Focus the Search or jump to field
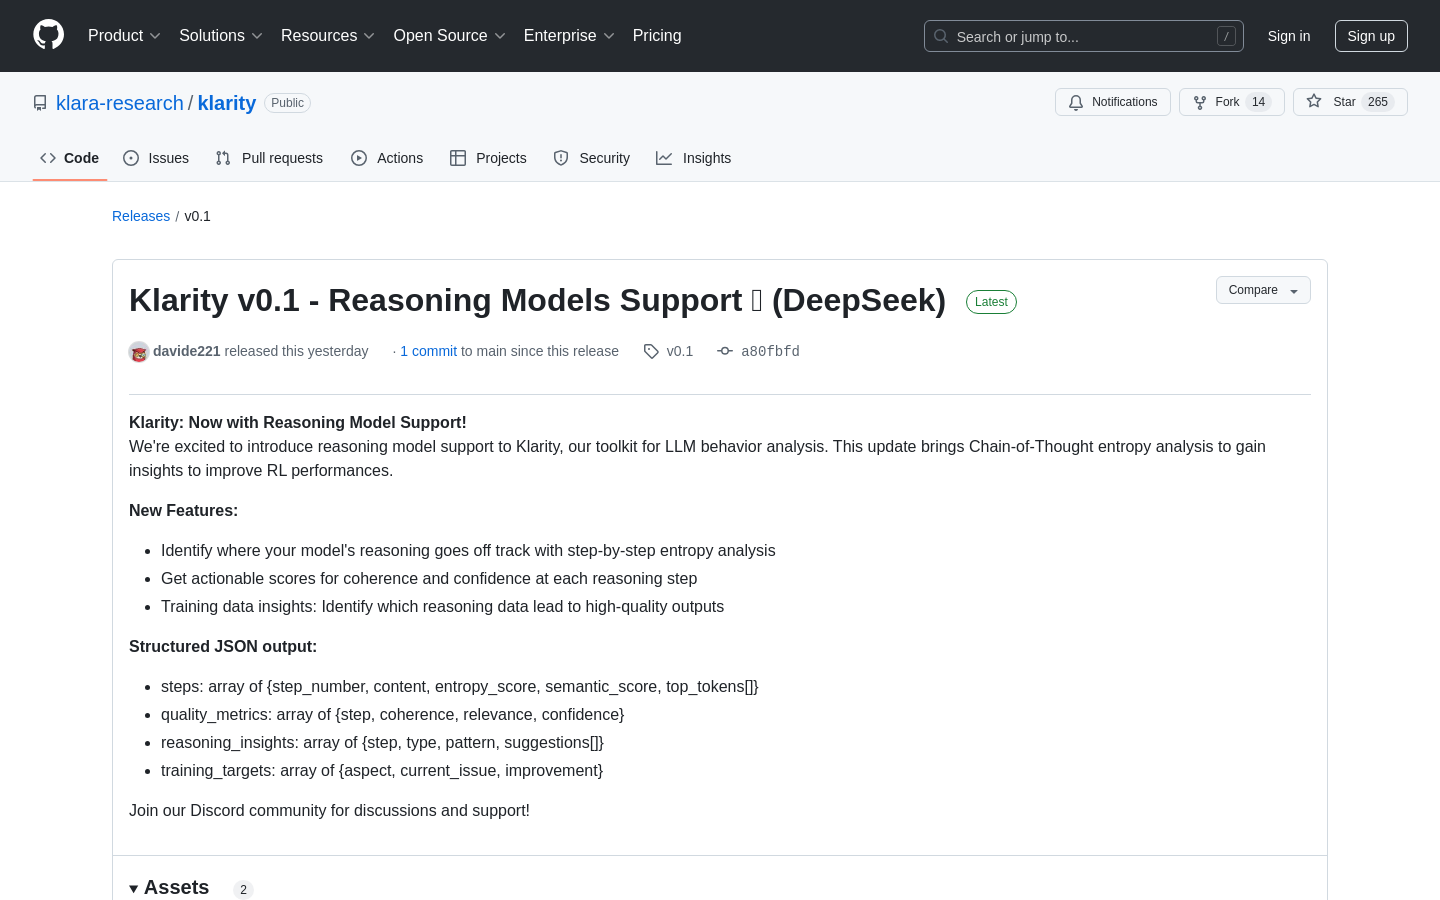 click(1084, 36)
